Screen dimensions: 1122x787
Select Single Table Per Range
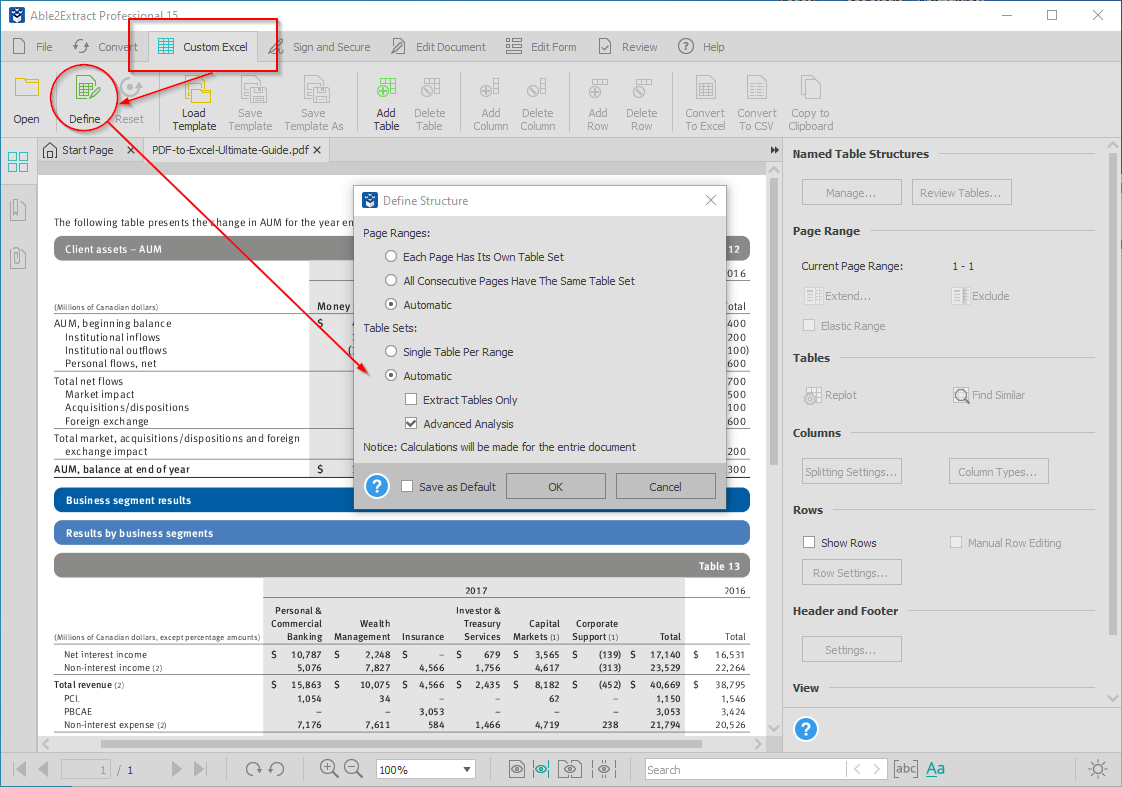[x=391, y=351]
